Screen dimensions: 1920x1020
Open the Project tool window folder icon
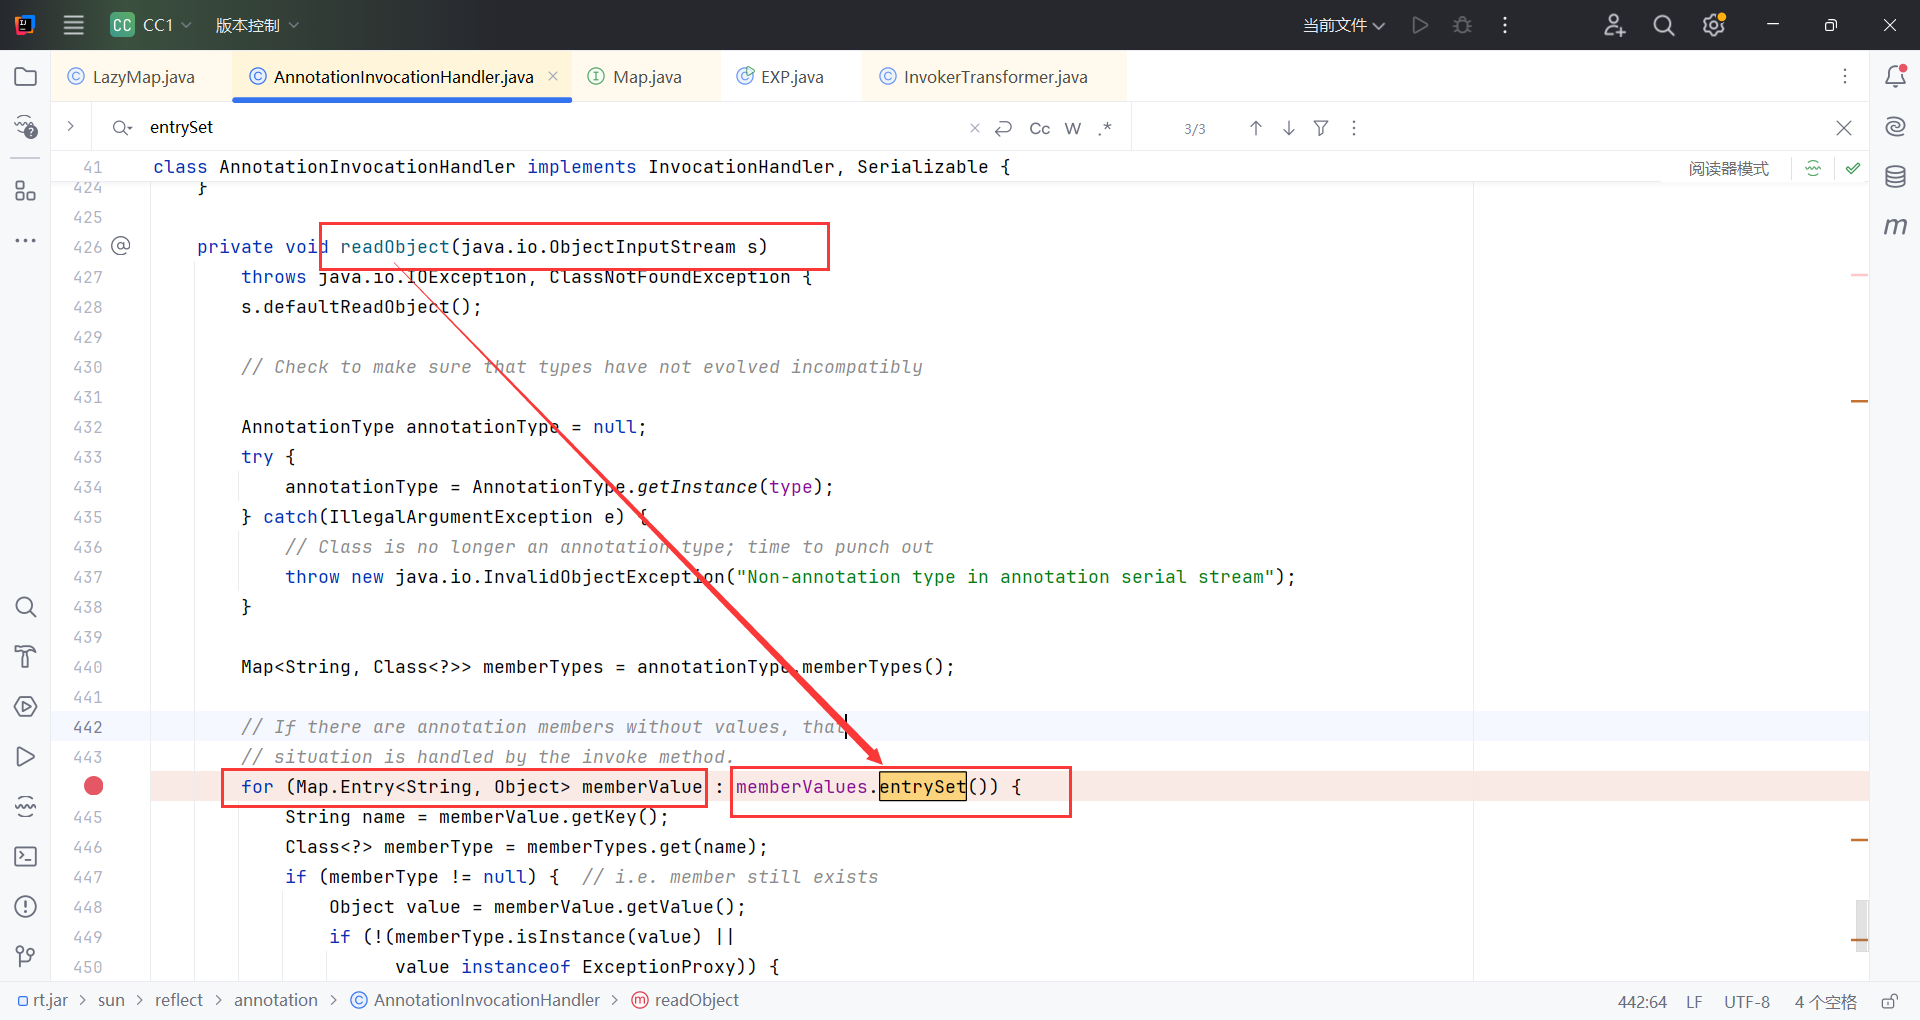point(26,77)
